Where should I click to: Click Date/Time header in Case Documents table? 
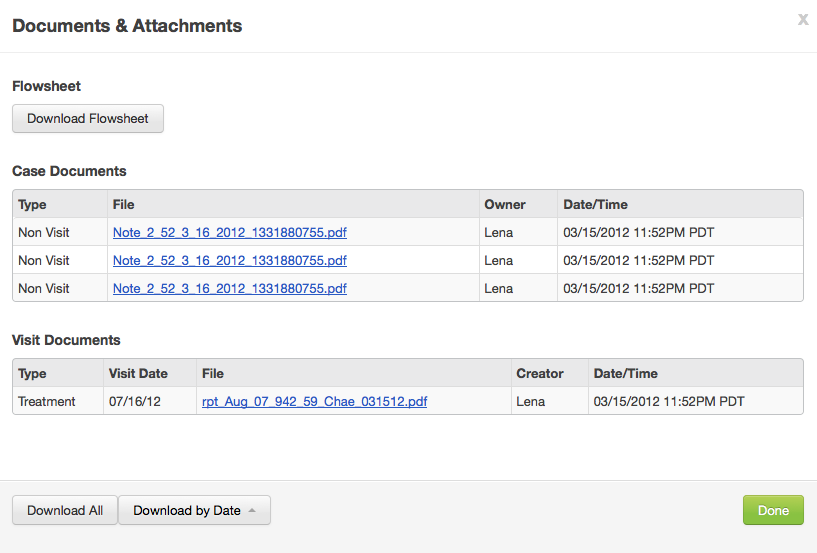click(596, 204)
